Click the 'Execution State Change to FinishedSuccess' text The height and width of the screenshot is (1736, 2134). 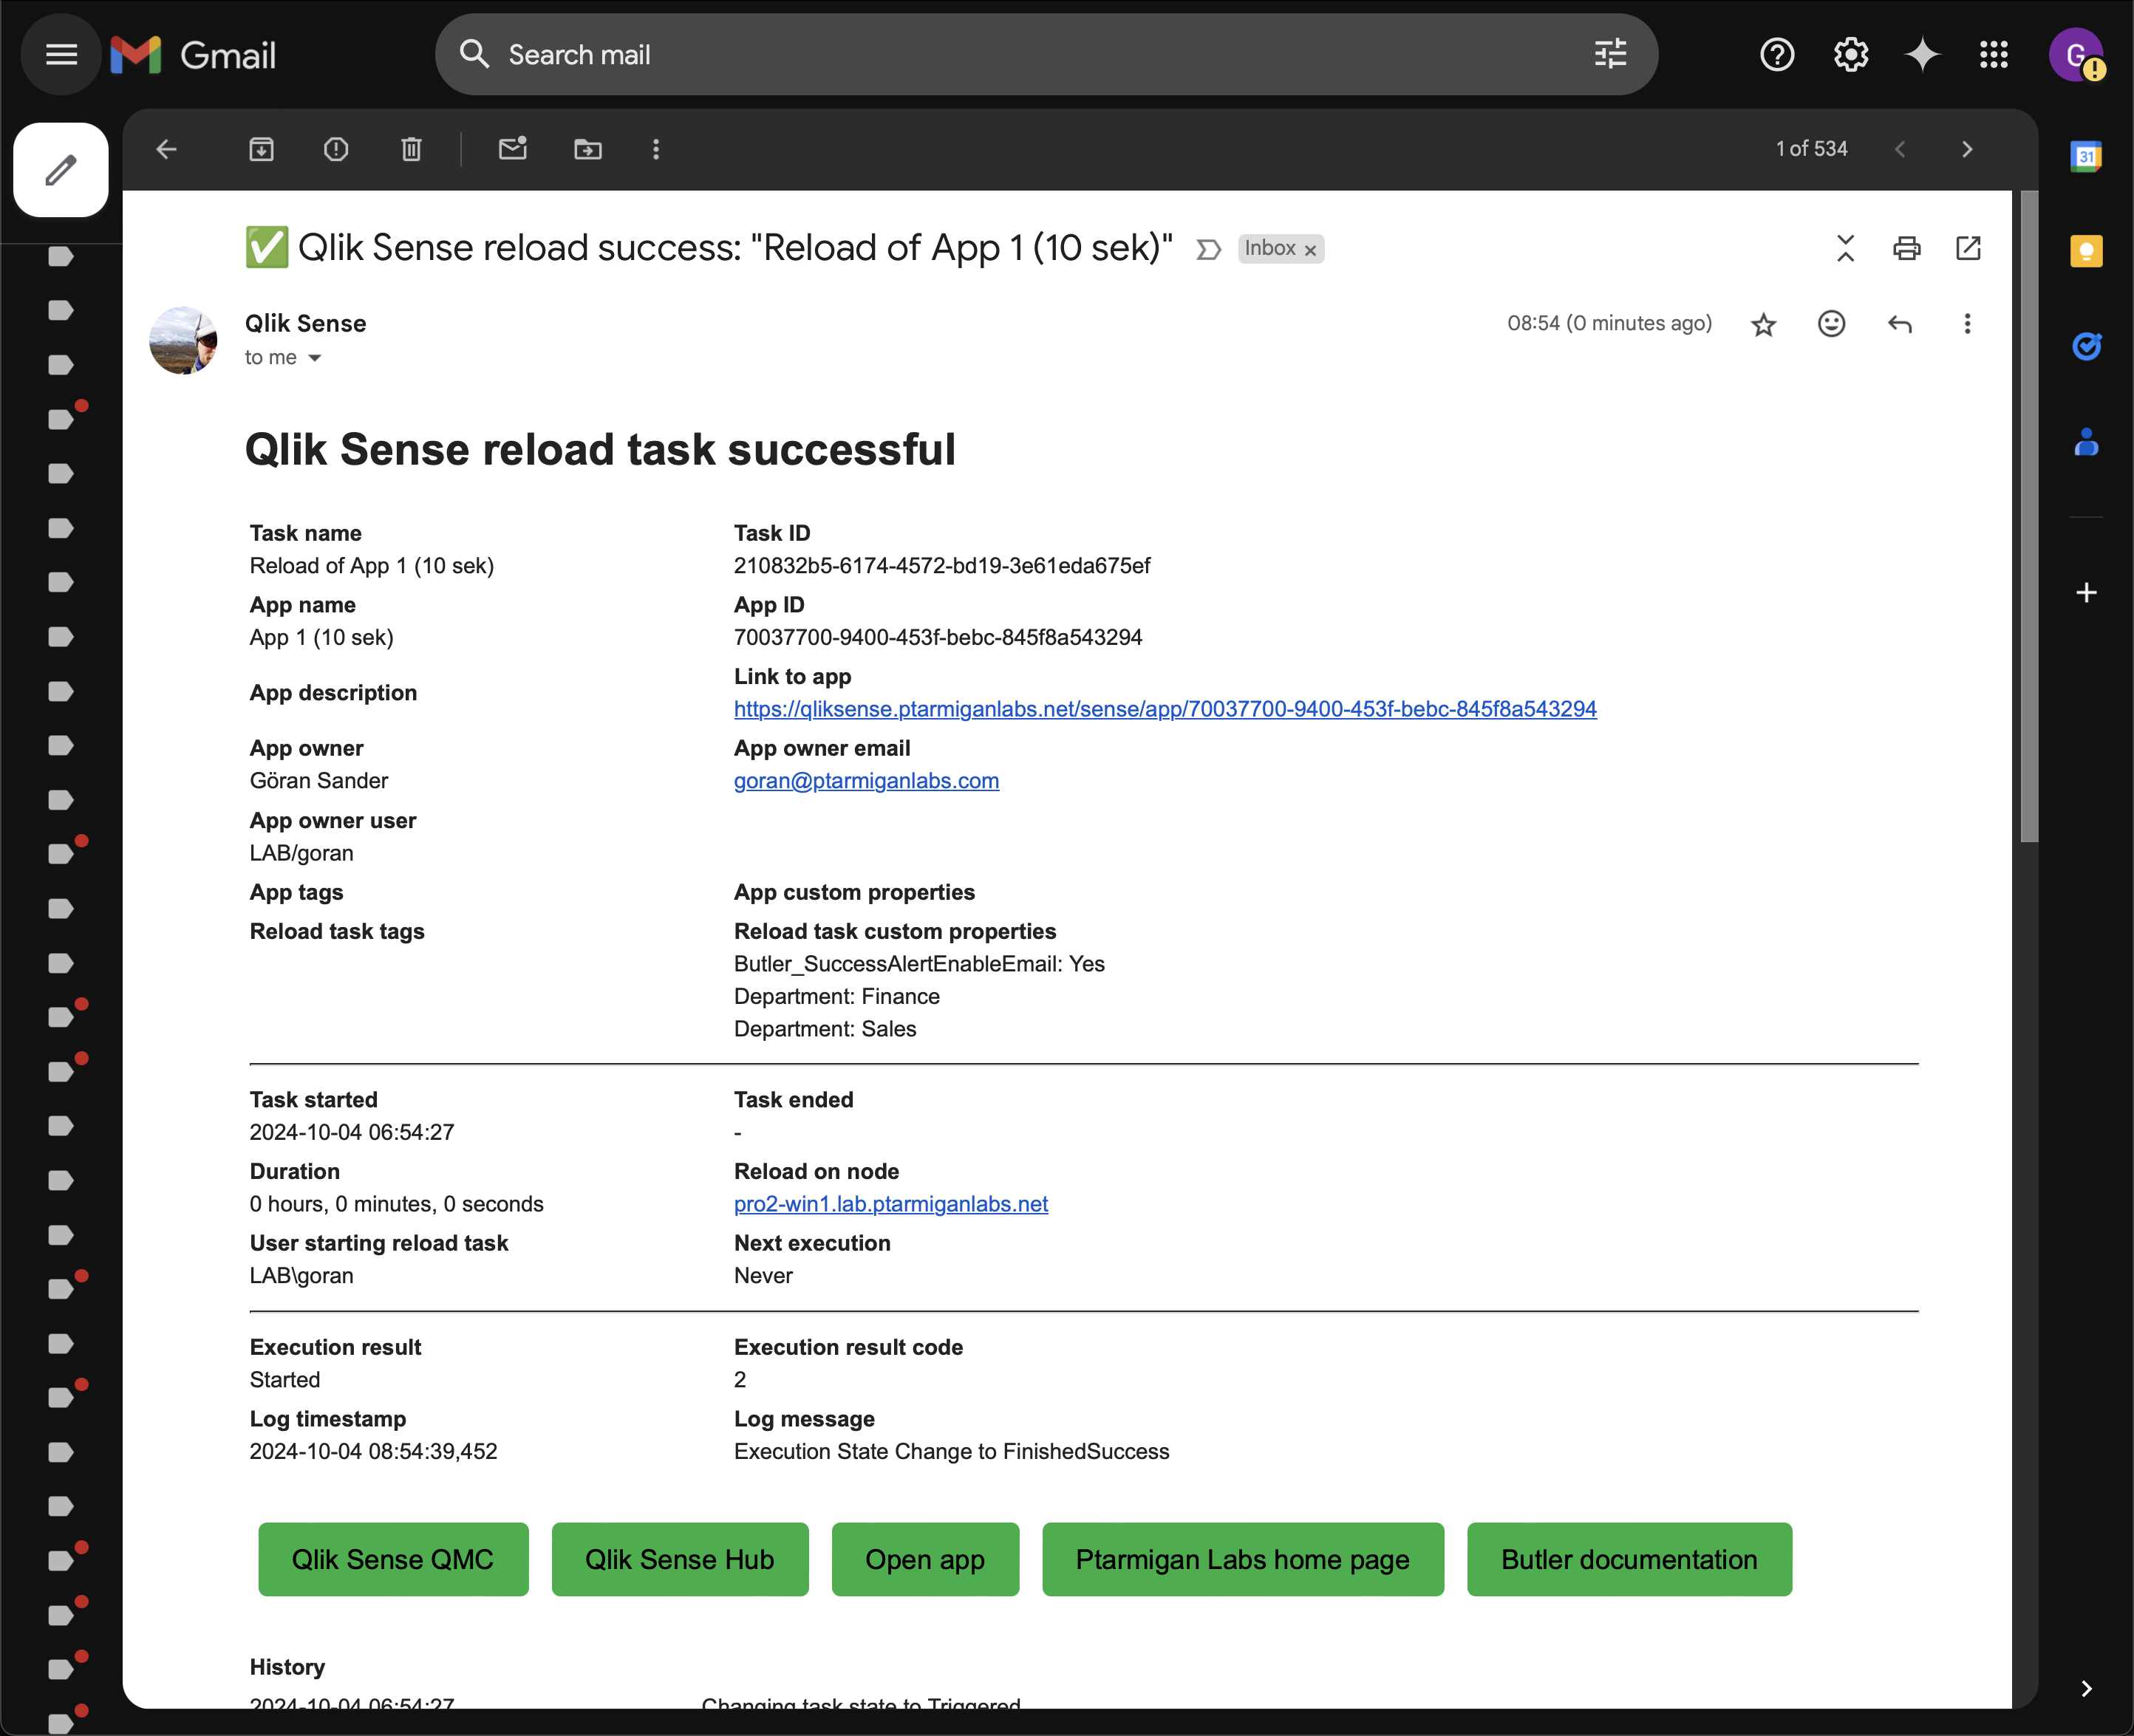point(951,1452)
